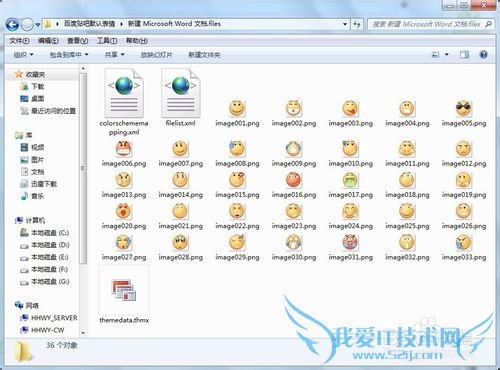
Task: Select image009.png crying emoticon
Action: 294,149
